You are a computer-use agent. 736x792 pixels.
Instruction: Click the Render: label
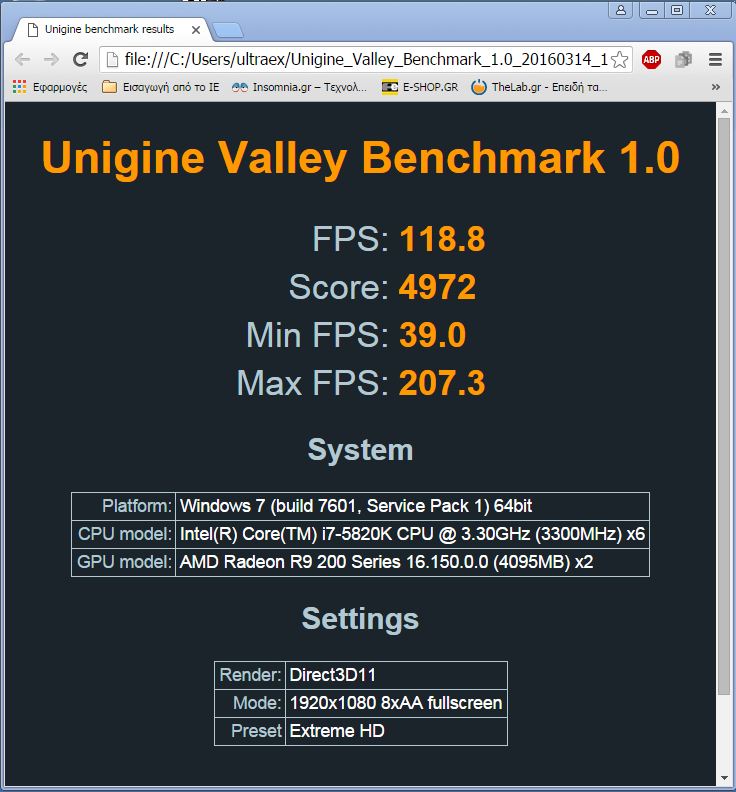[x=251, y=675]
